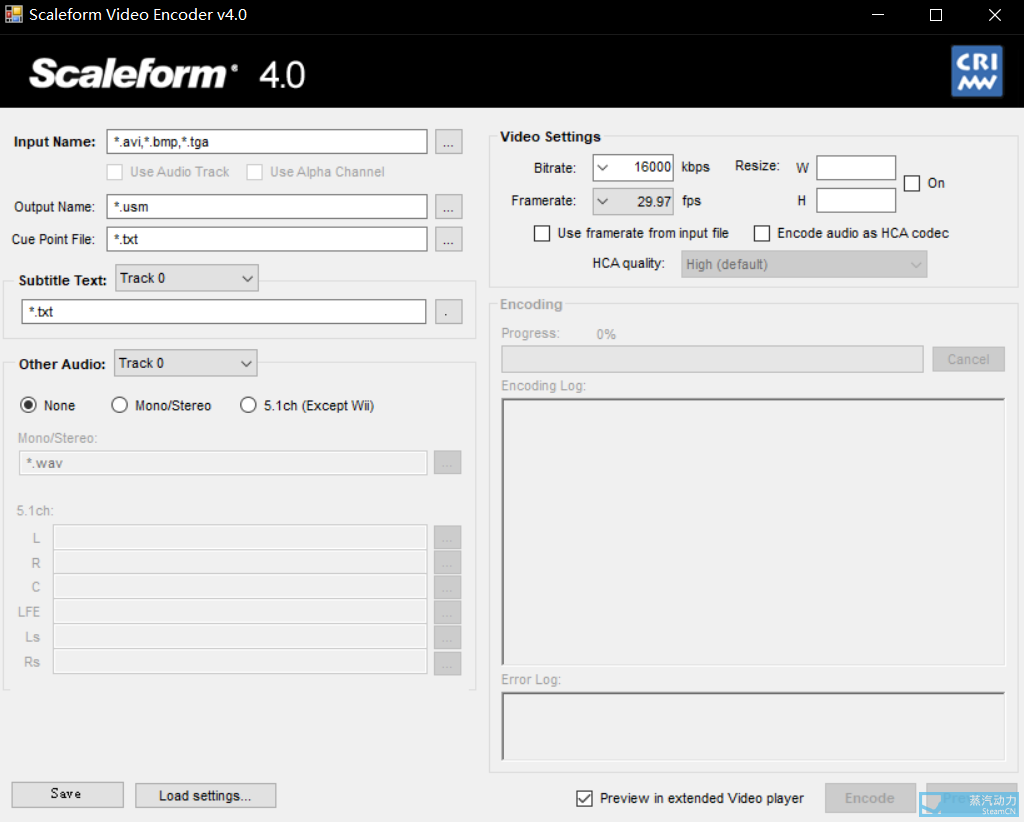Select the 5.1ch (Except Wii) radio option

(248, 405)
